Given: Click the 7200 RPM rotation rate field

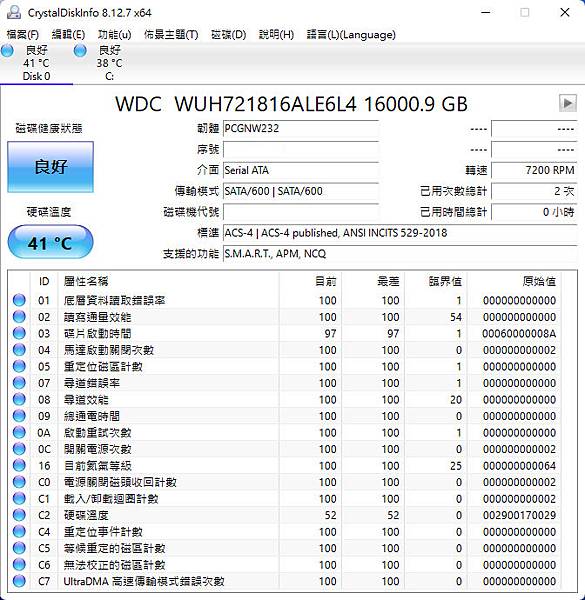Looking at the screenshot, I should point(534,170).
